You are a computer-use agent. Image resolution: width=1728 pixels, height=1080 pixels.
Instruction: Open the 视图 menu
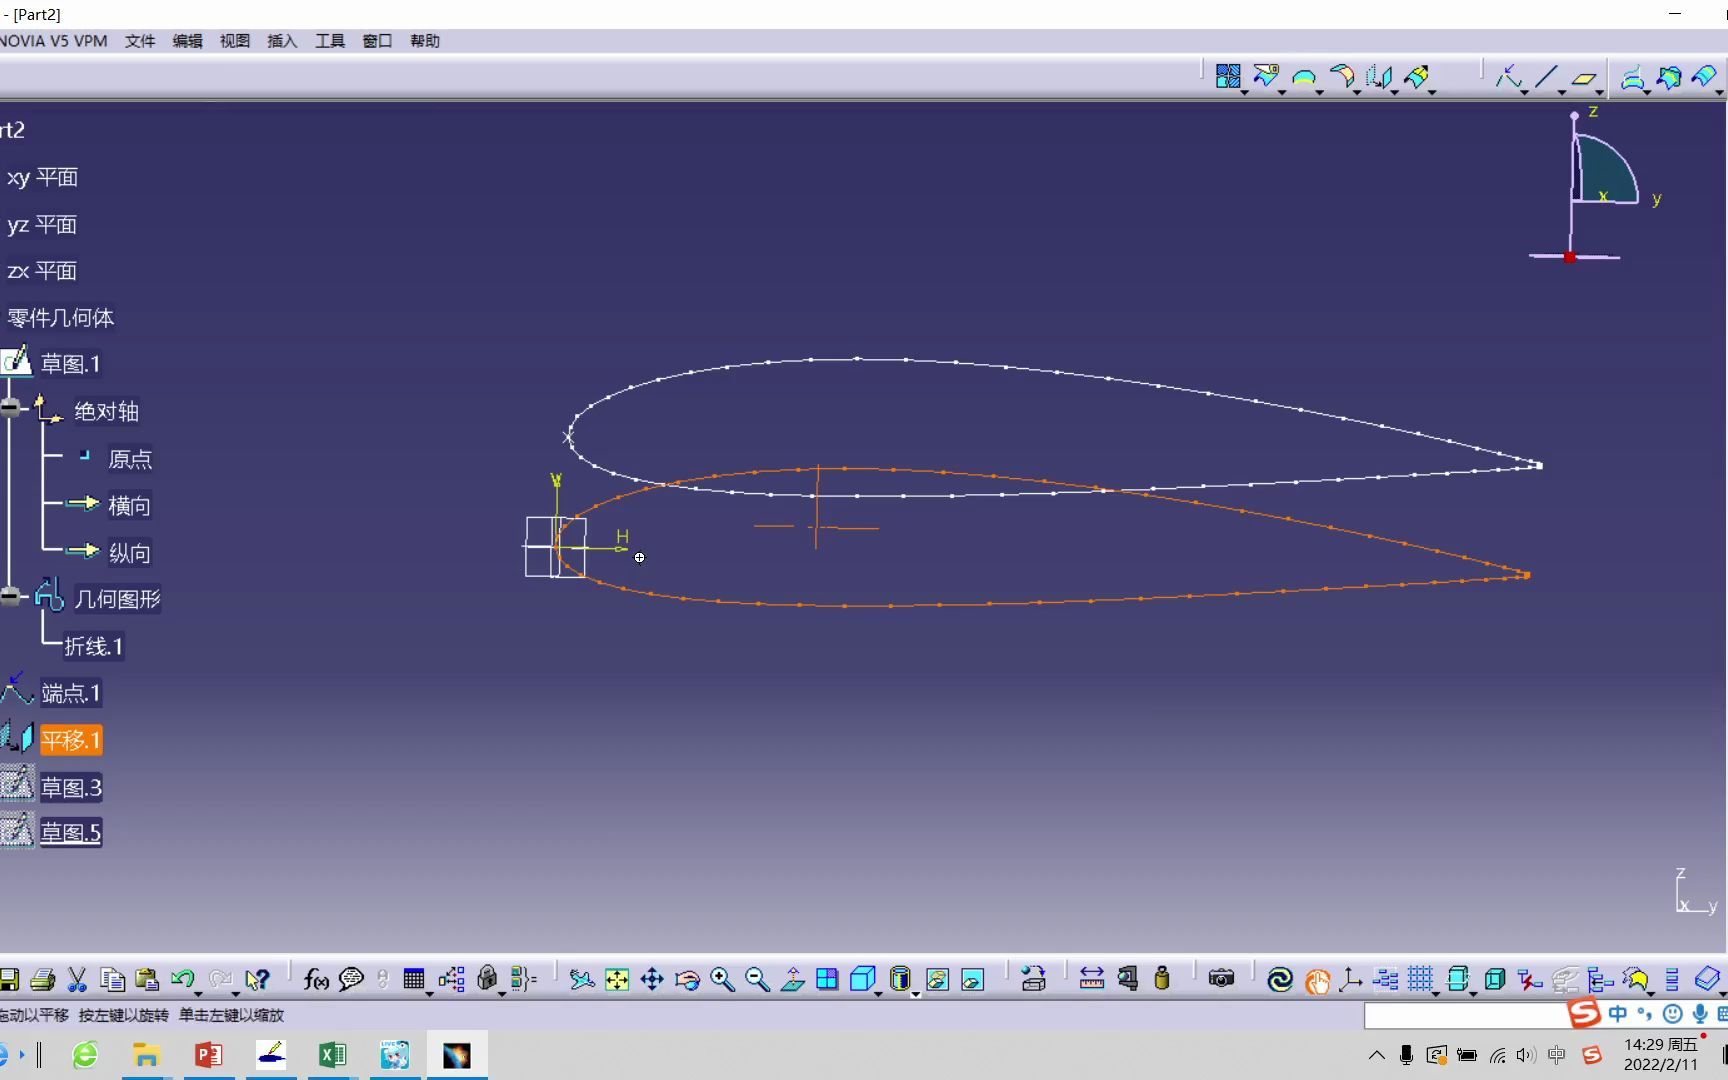(235, 41)
